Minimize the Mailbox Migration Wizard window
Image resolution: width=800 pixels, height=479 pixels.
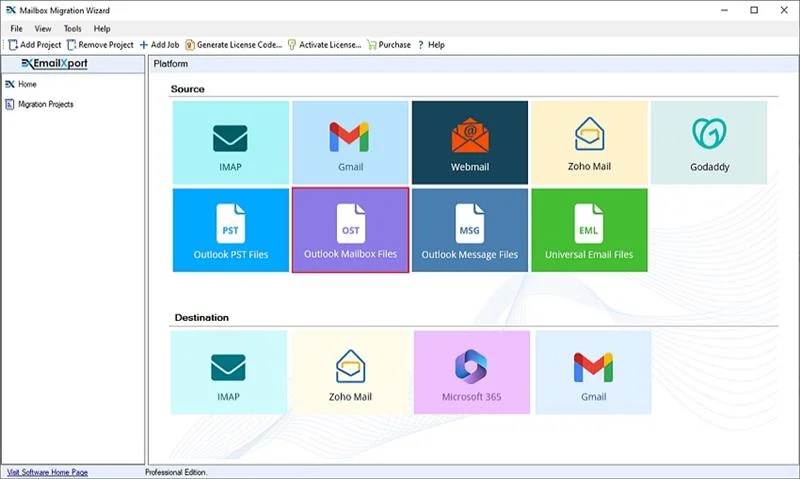724,10
